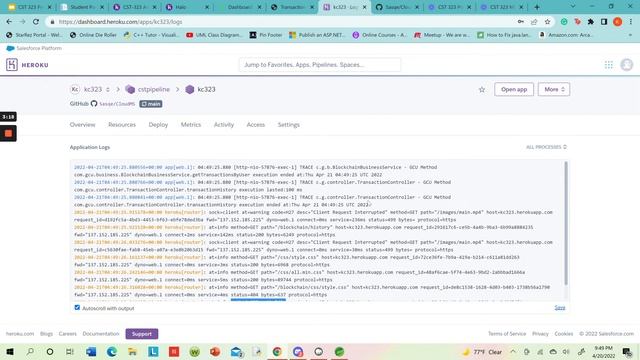Screen dimensions: 640x360
Task: Open File Explorer from taskbar
Action: (132, 351)
